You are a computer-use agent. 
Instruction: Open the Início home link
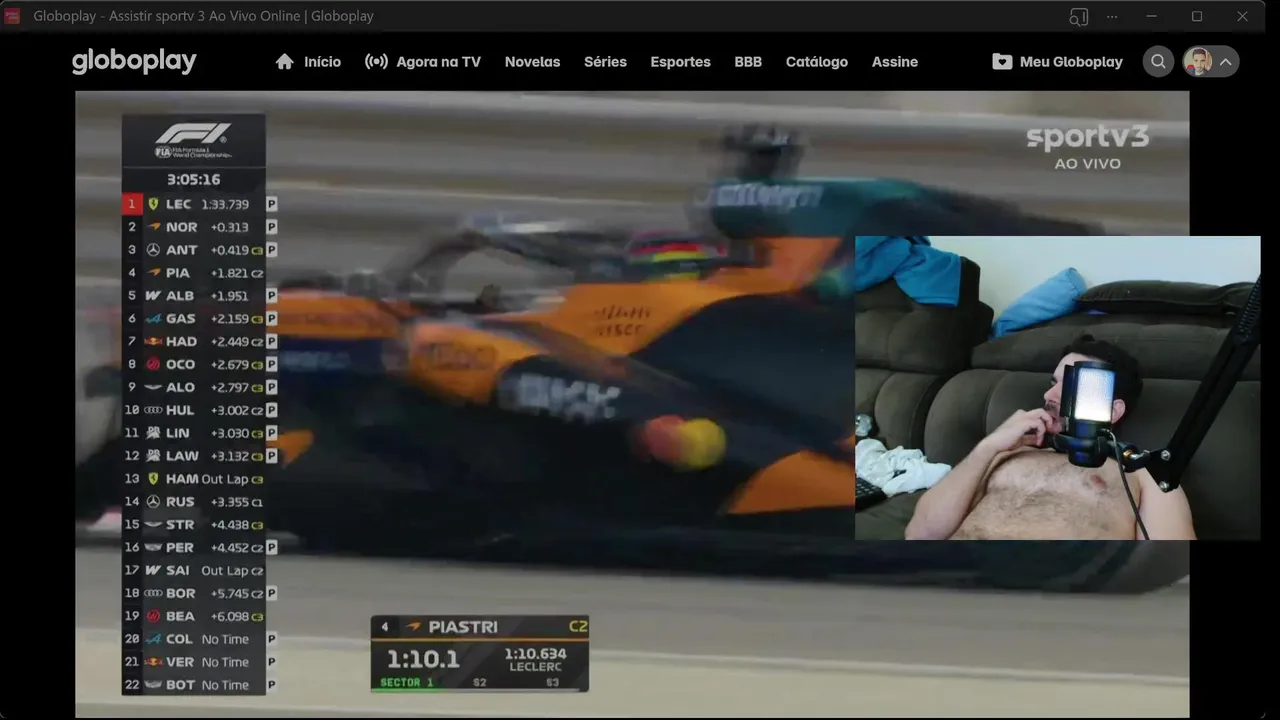coord(308,62)
